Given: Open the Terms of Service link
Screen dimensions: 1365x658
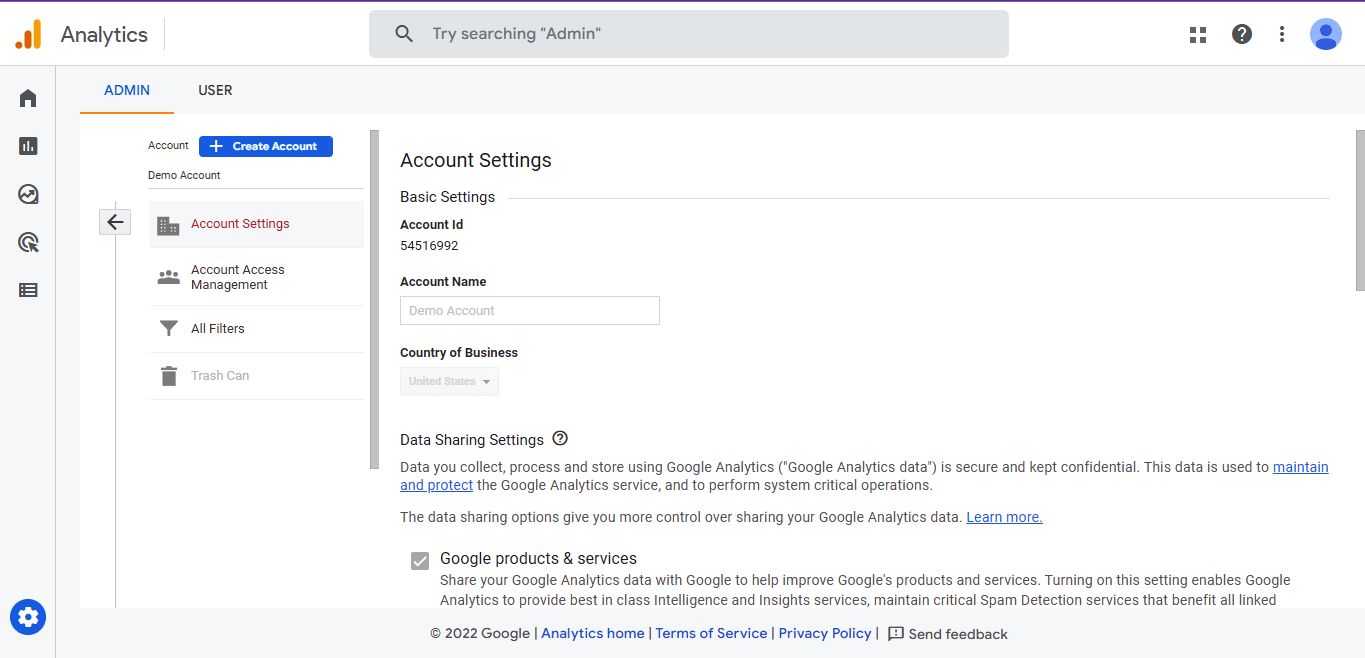Looking at the screenshot, I should click(711, 634).
